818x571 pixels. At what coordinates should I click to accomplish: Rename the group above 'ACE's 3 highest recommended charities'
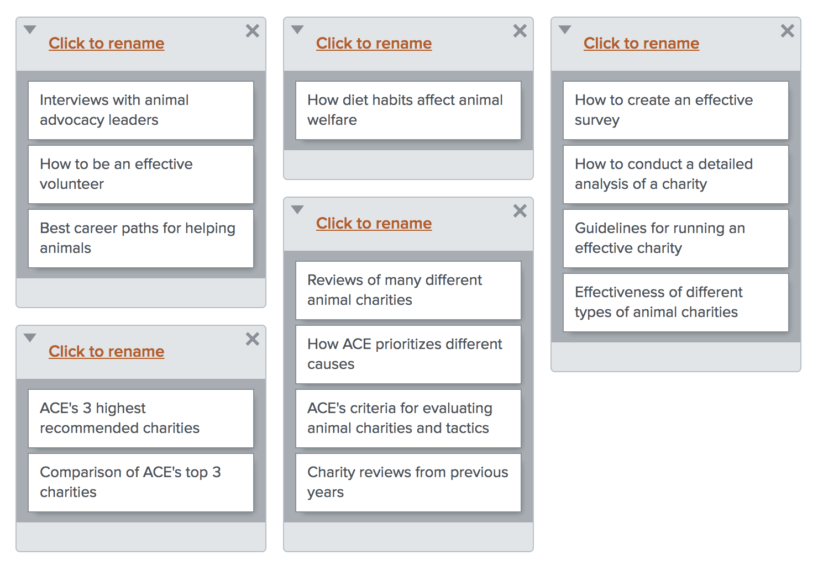coord(106,351)
